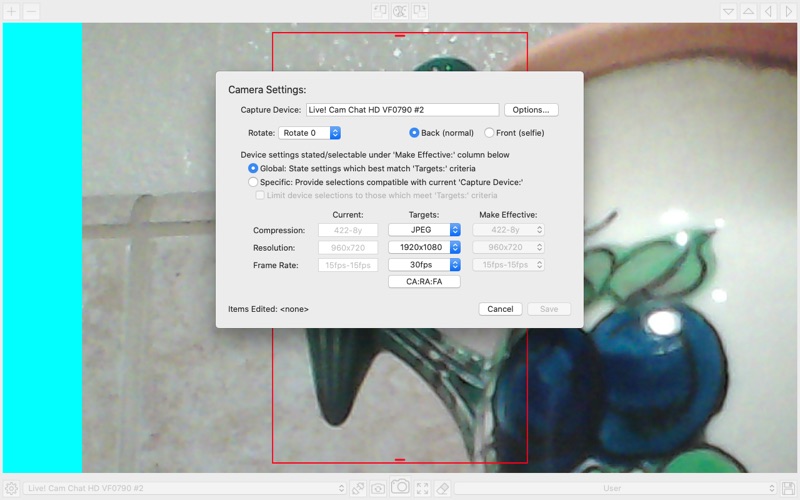
Task: Click the 'Device settings stated/selectable' description text
Action: coord(375,155)
